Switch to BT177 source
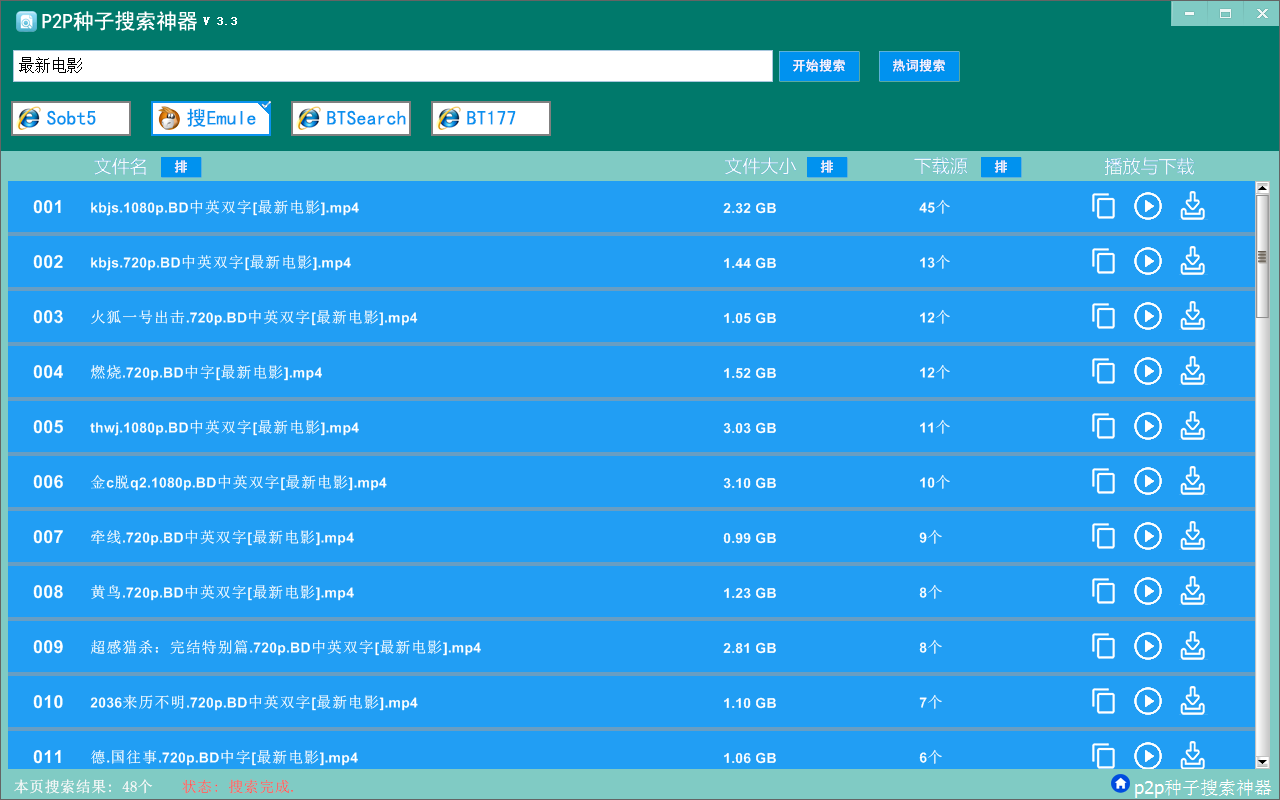The image size is (1280, 800). click(x=491, y=118)
